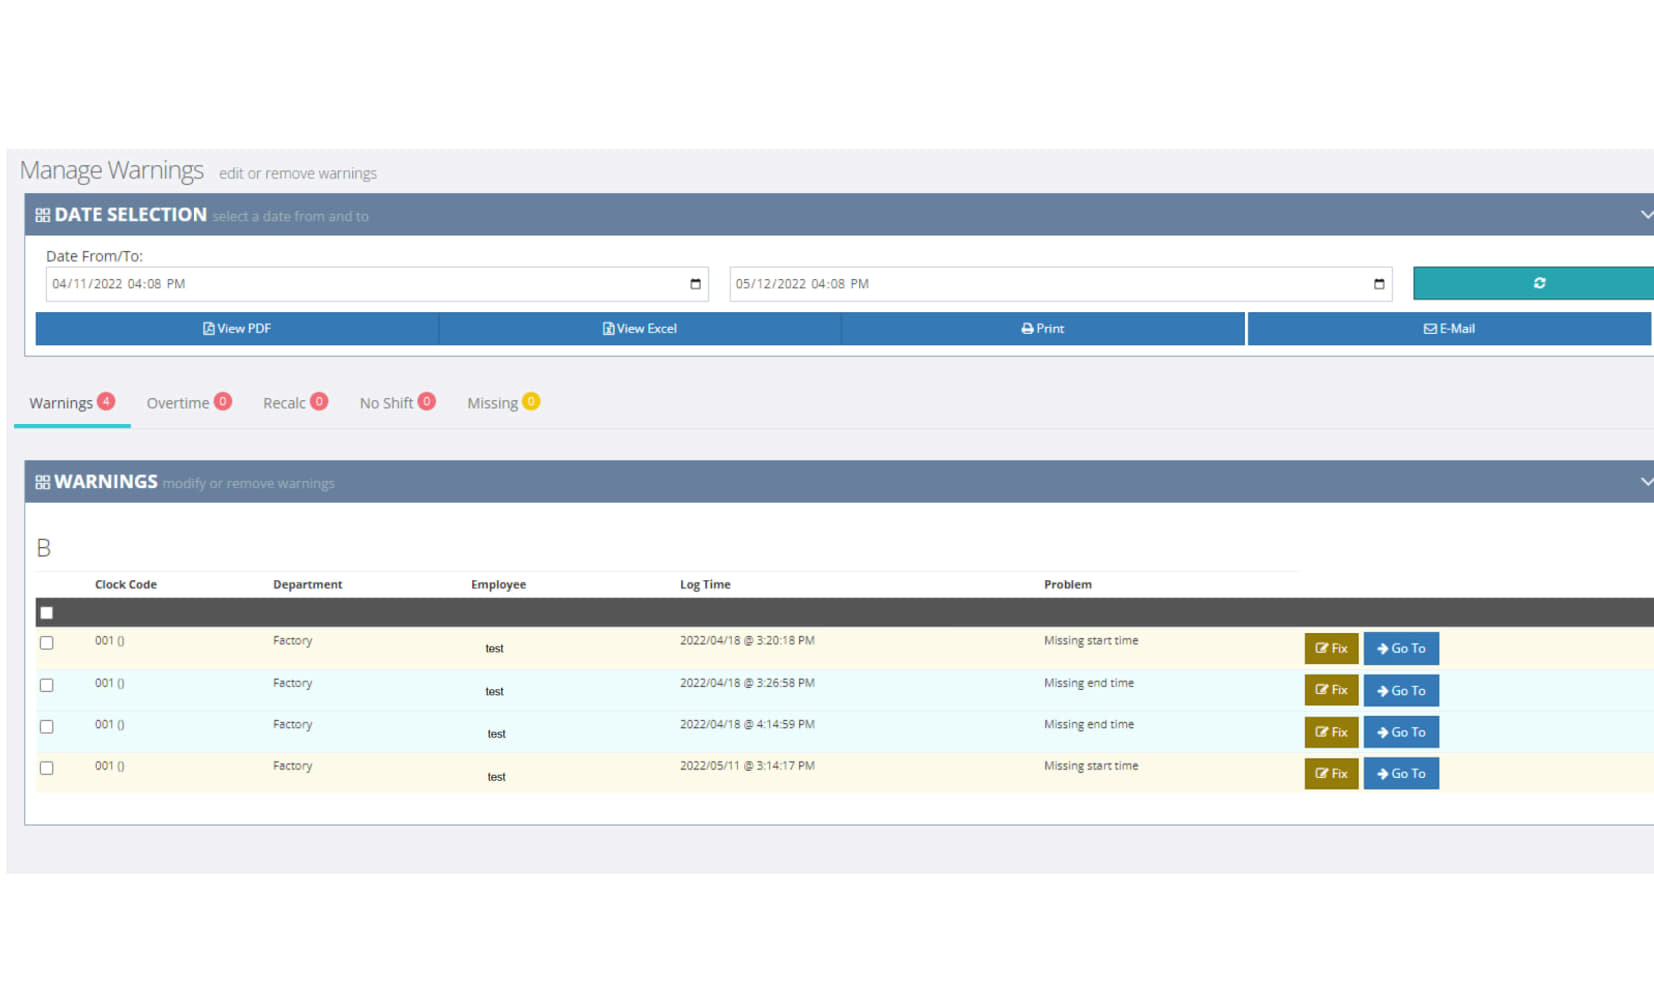Image resolution: width=1654 pixels, height=1004 pixels.
Task: Print the warnings report
Action: (1043, 328)
